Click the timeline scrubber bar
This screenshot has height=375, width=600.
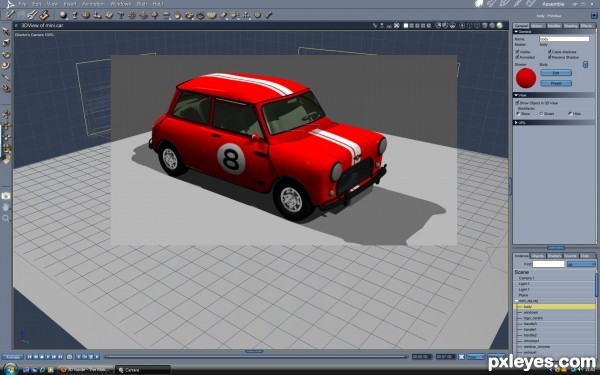coord(256,357)
